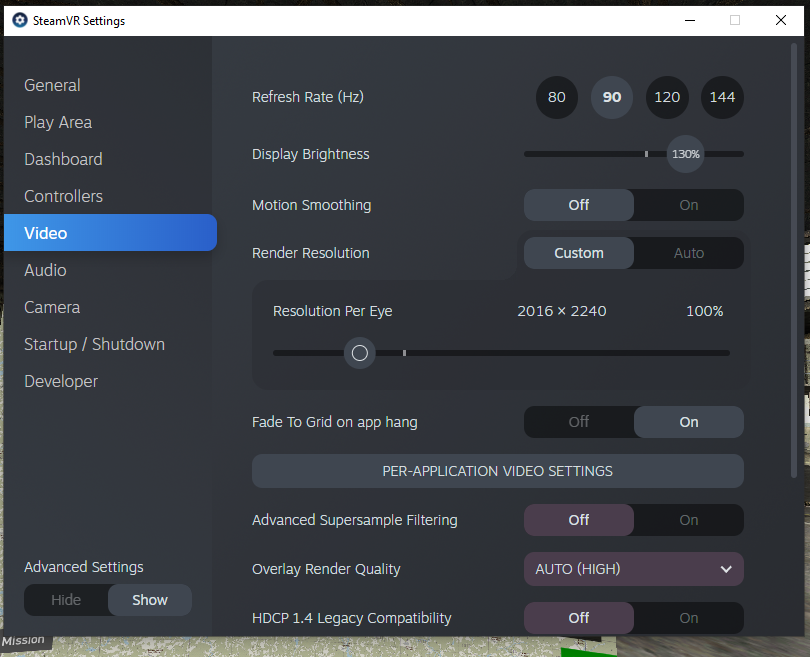Click the Display Brightness 130% slider handle
The width and height of the screenshot is (810, 657).
pos(686,154)
